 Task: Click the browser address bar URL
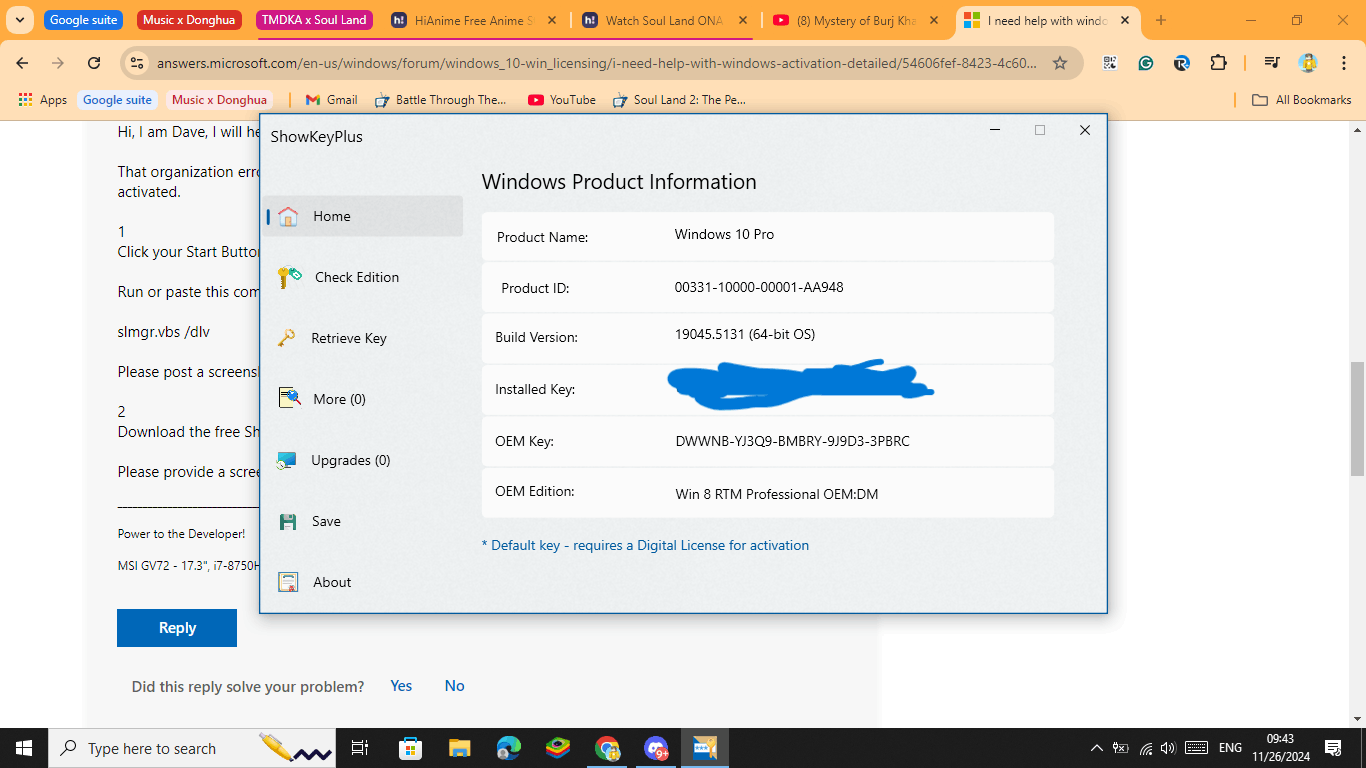(x=597, y=63)
